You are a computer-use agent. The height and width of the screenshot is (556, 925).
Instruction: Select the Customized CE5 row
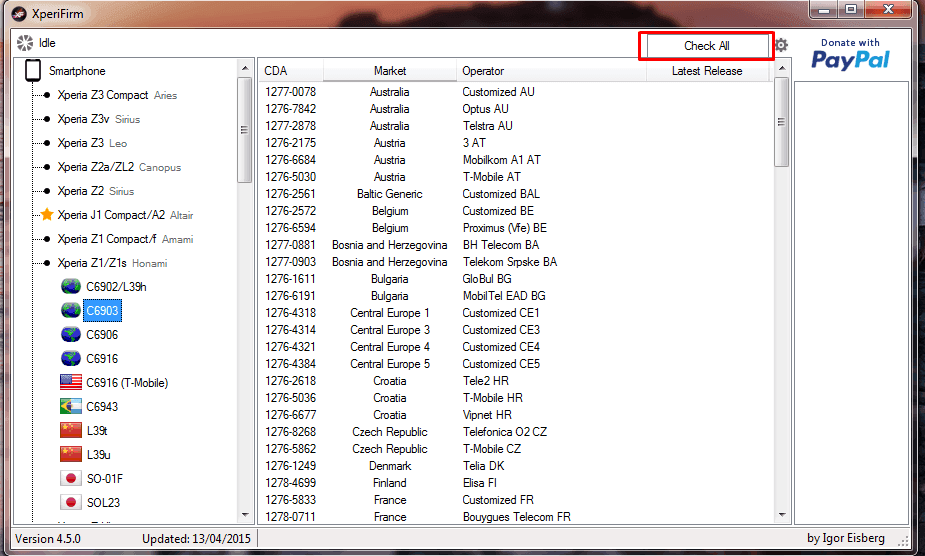[516, 364]
